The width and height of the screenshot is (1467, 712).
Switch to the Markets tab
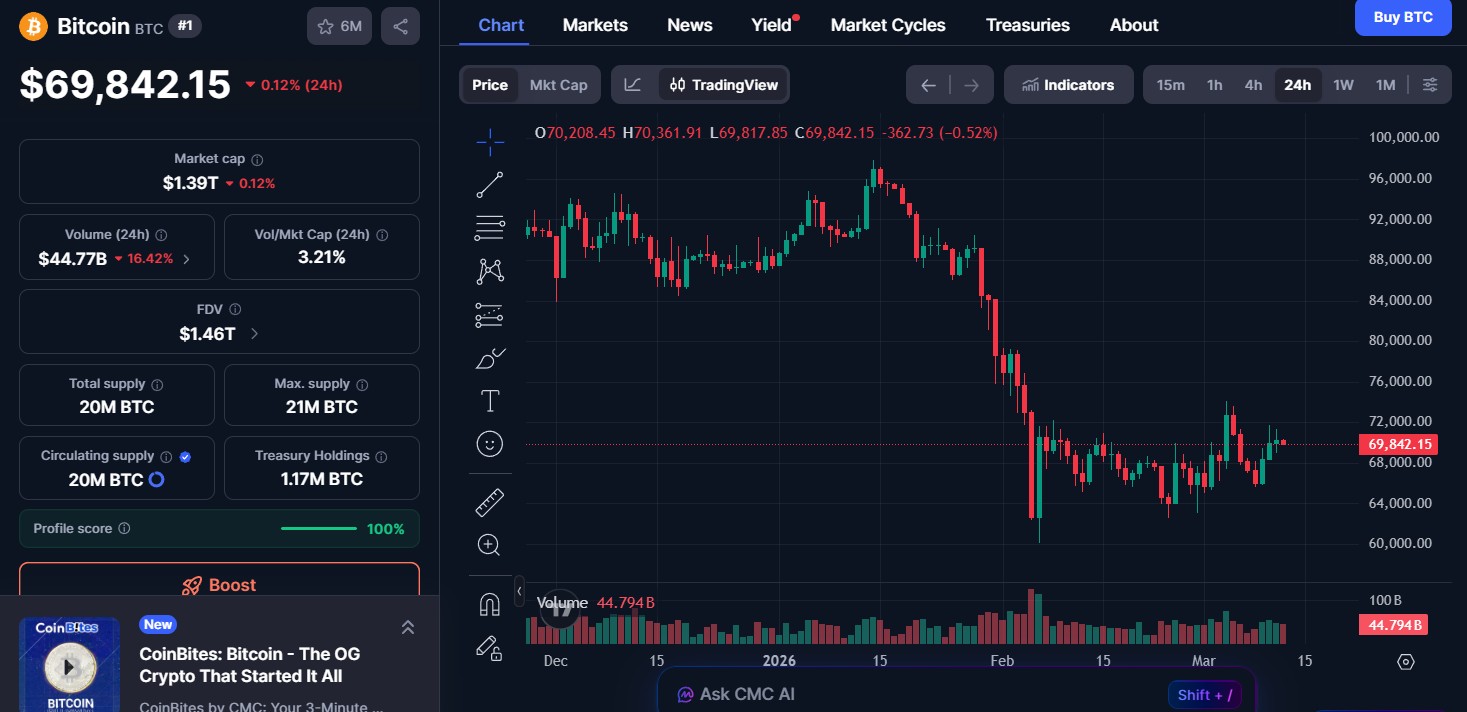point(595,25)
